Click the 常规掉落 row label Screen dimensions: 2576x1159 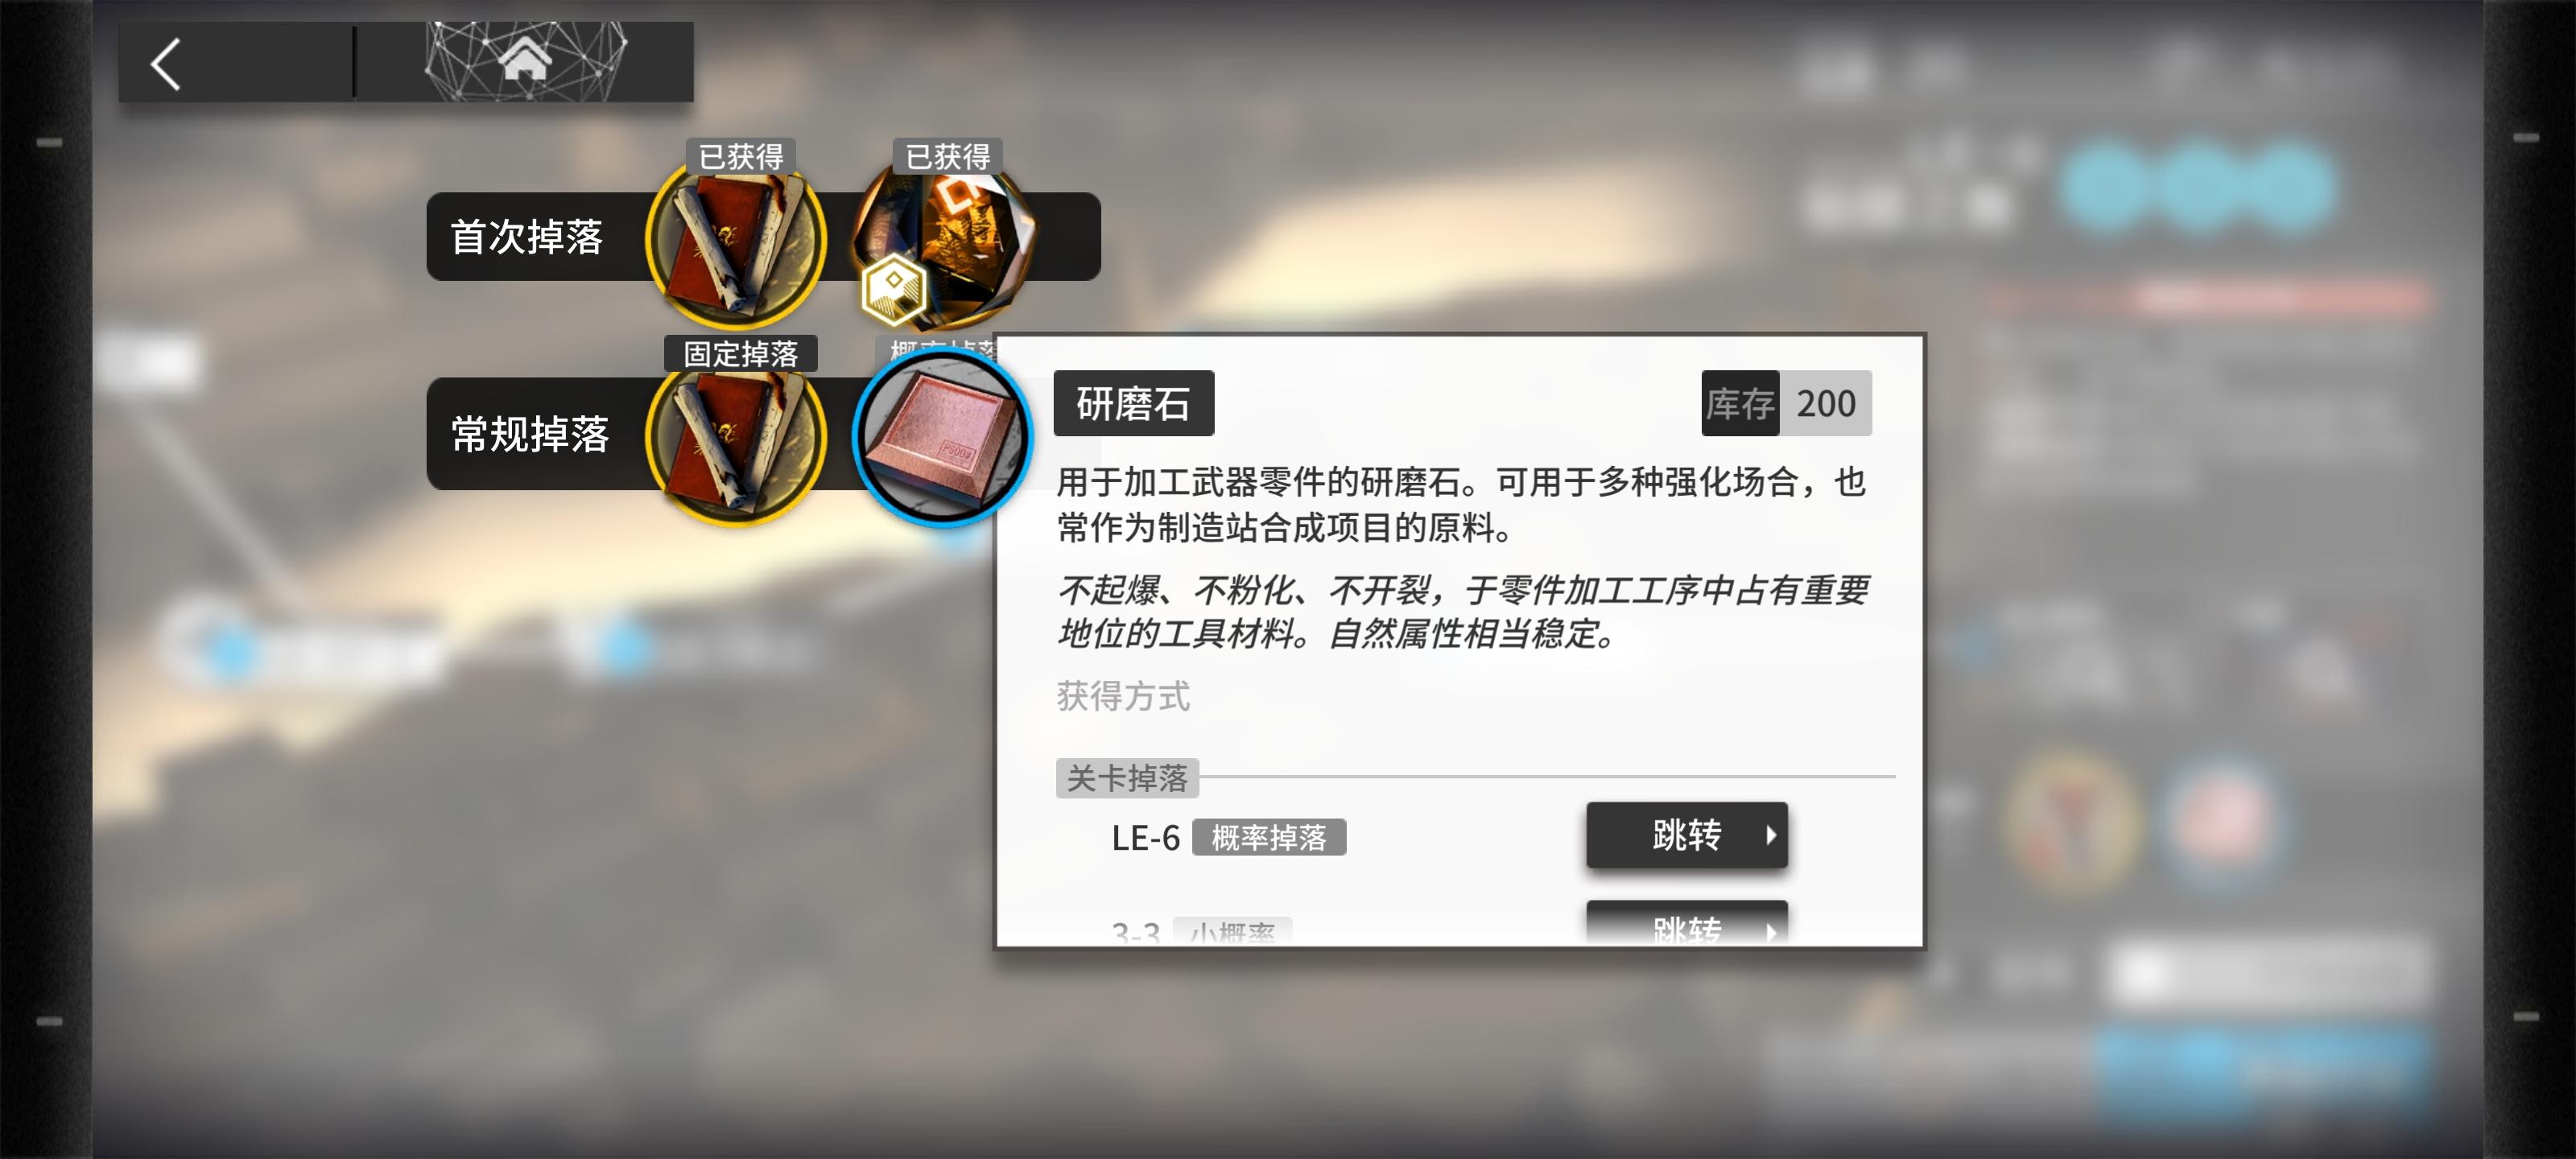coord(529,434)
